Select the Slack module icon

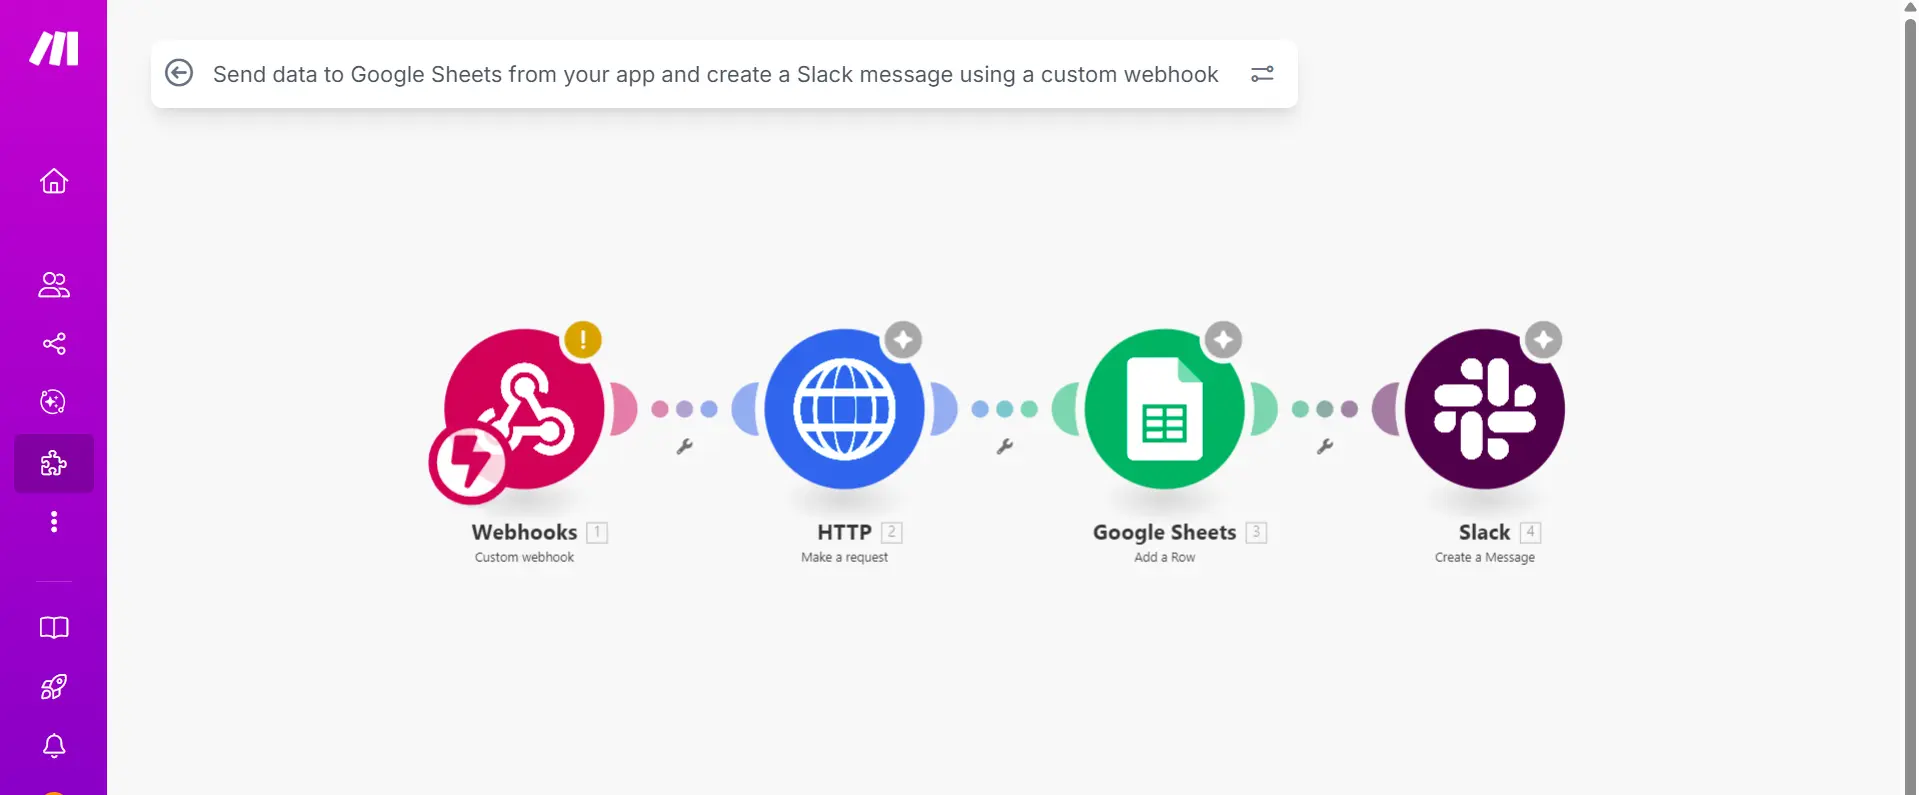1485,409
